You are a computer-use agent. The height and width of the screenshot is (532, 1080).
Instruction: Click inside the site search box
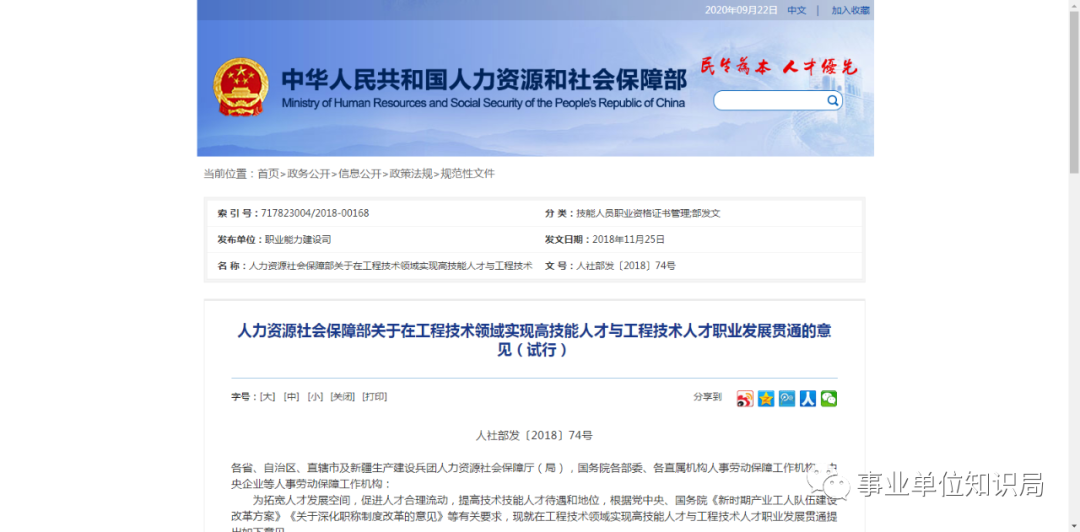click(x=769, y=101)
